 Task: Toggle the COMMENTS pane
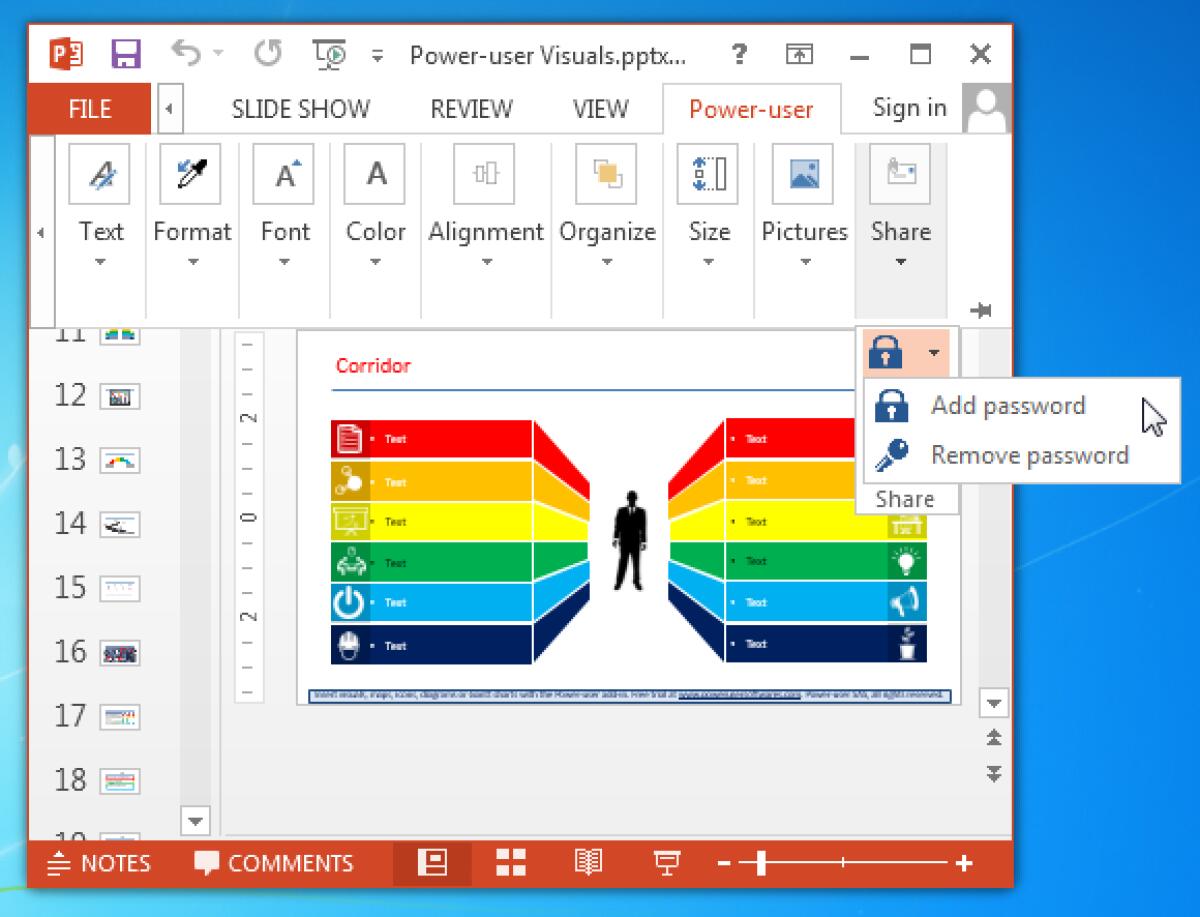tap(273, 863)
